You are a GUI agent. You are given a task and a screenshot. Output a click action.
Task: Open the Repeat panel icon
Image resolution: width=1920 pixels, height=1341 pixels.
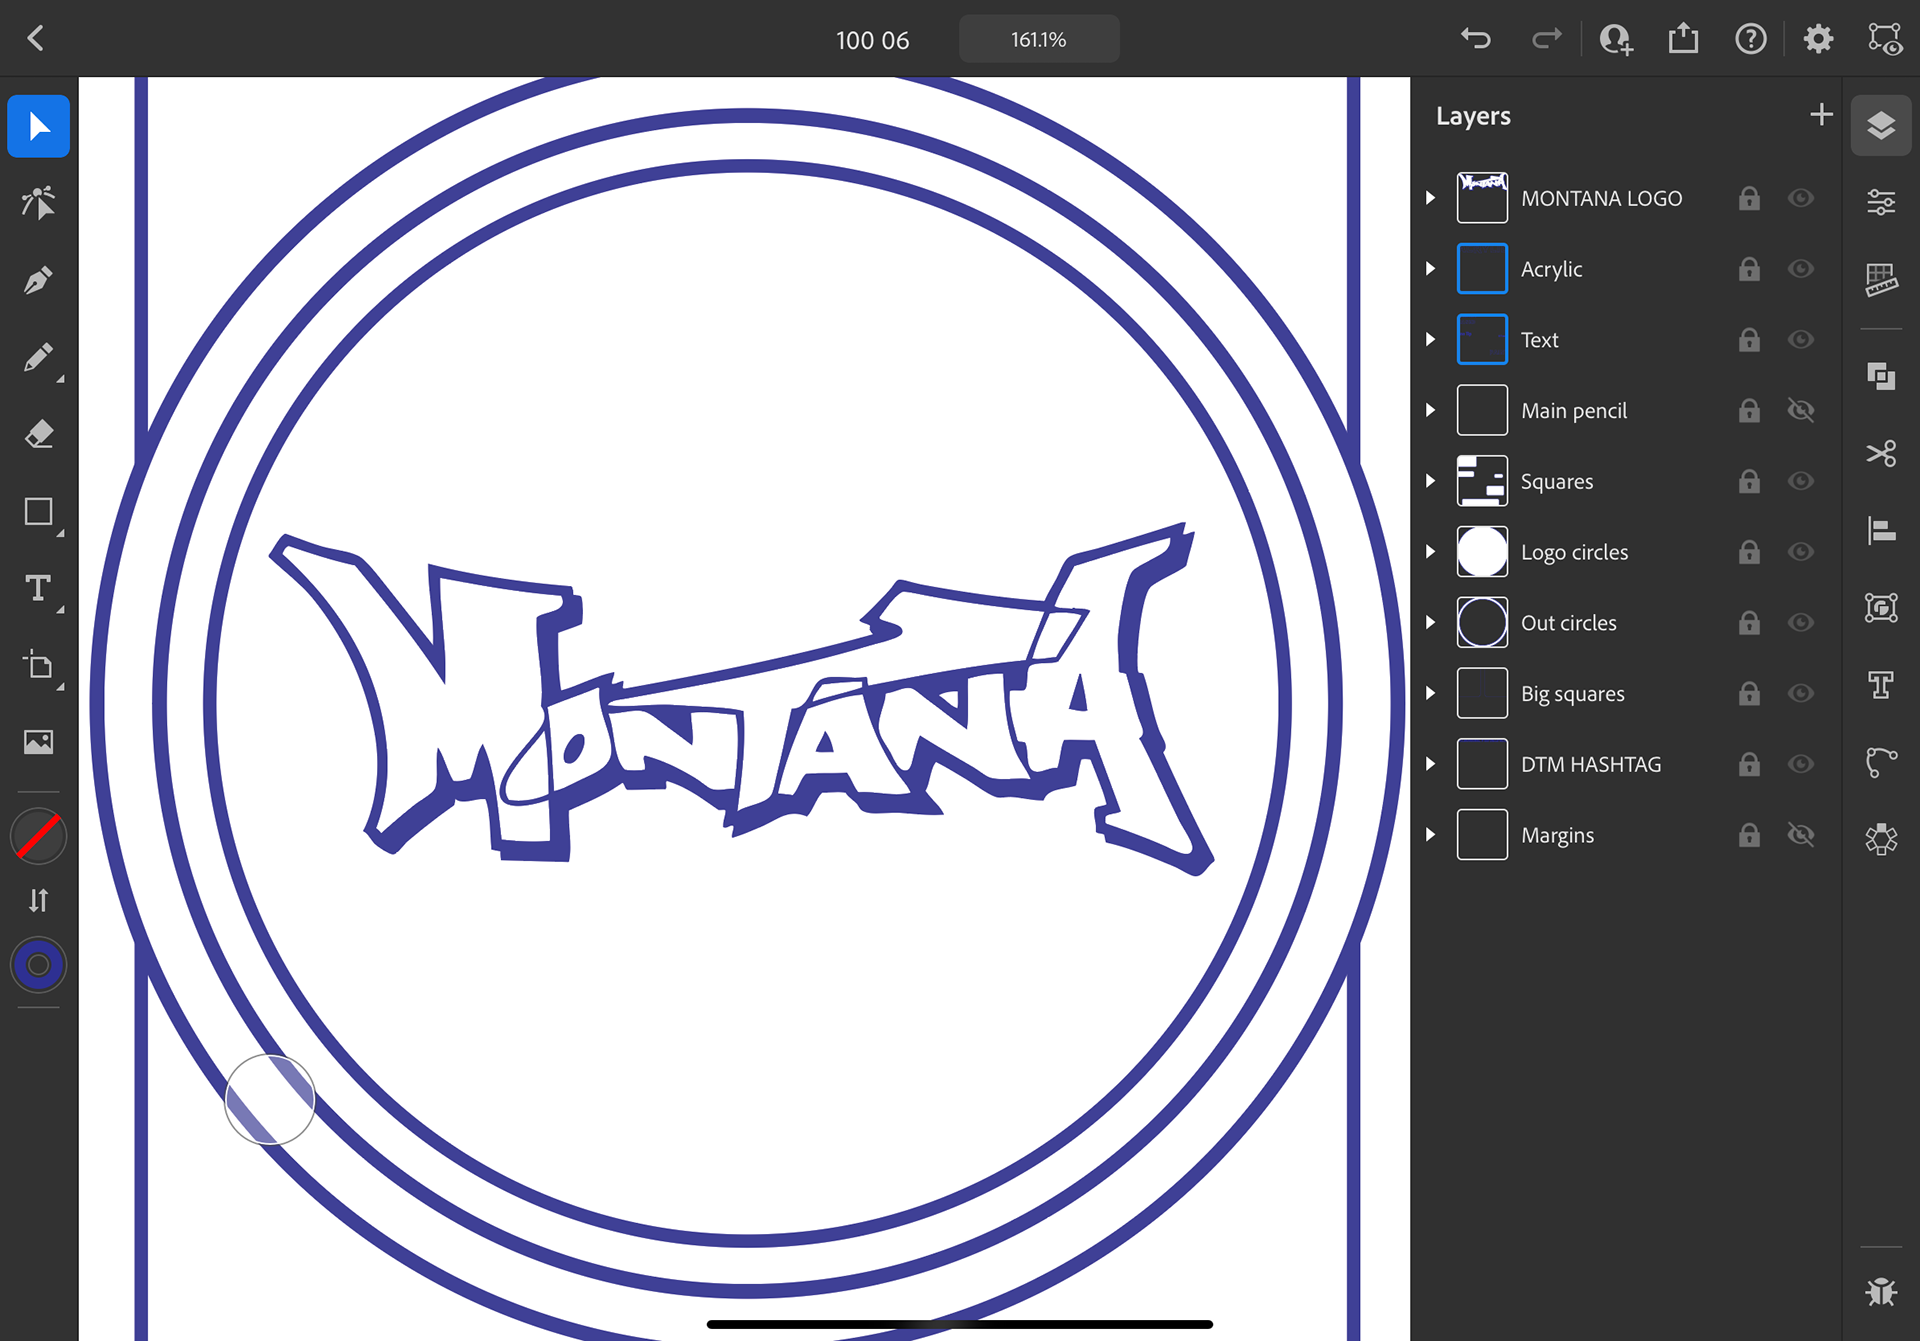[1881, 839]
